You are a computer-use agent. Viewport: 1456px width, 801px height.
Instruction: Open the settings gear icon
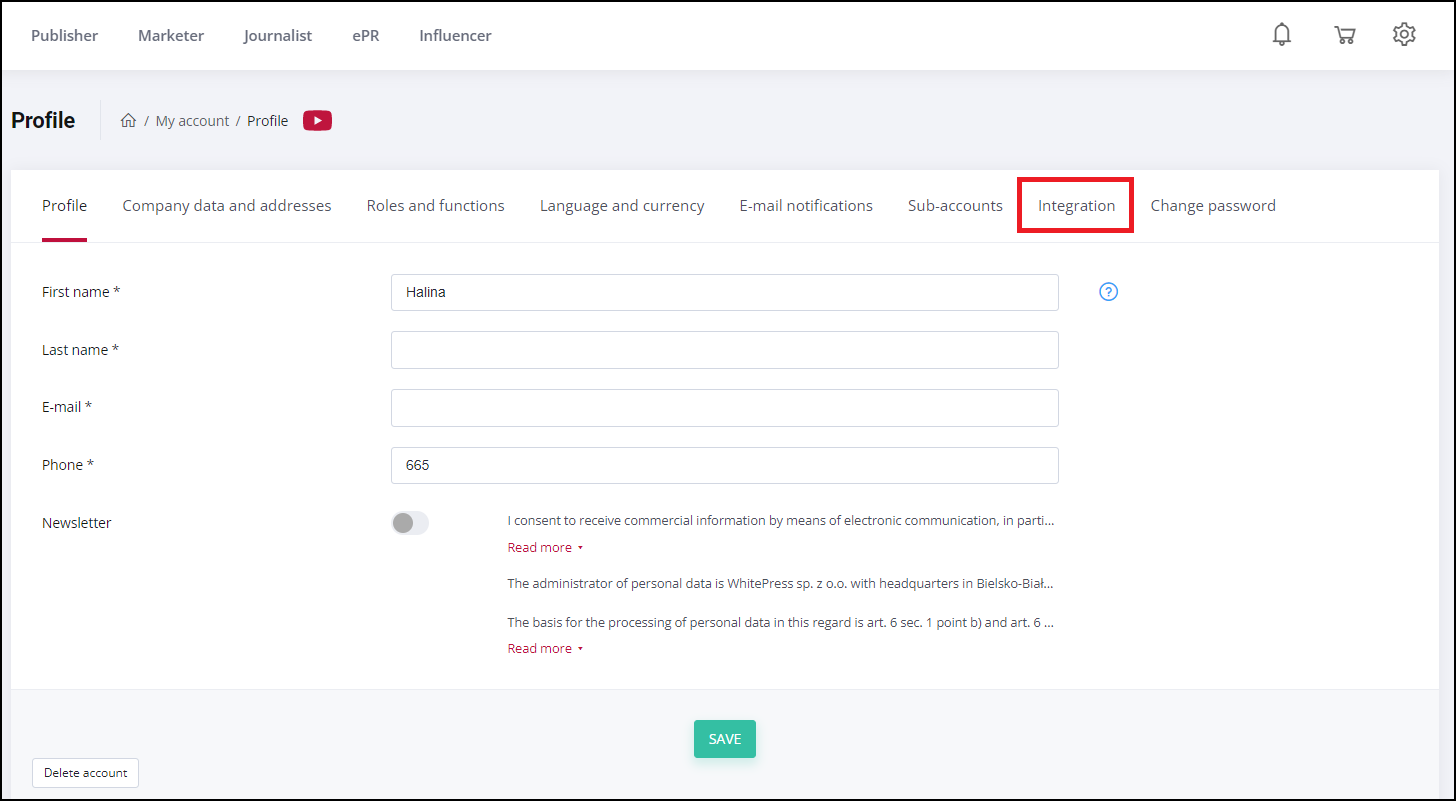click(x=1404, y=35)
